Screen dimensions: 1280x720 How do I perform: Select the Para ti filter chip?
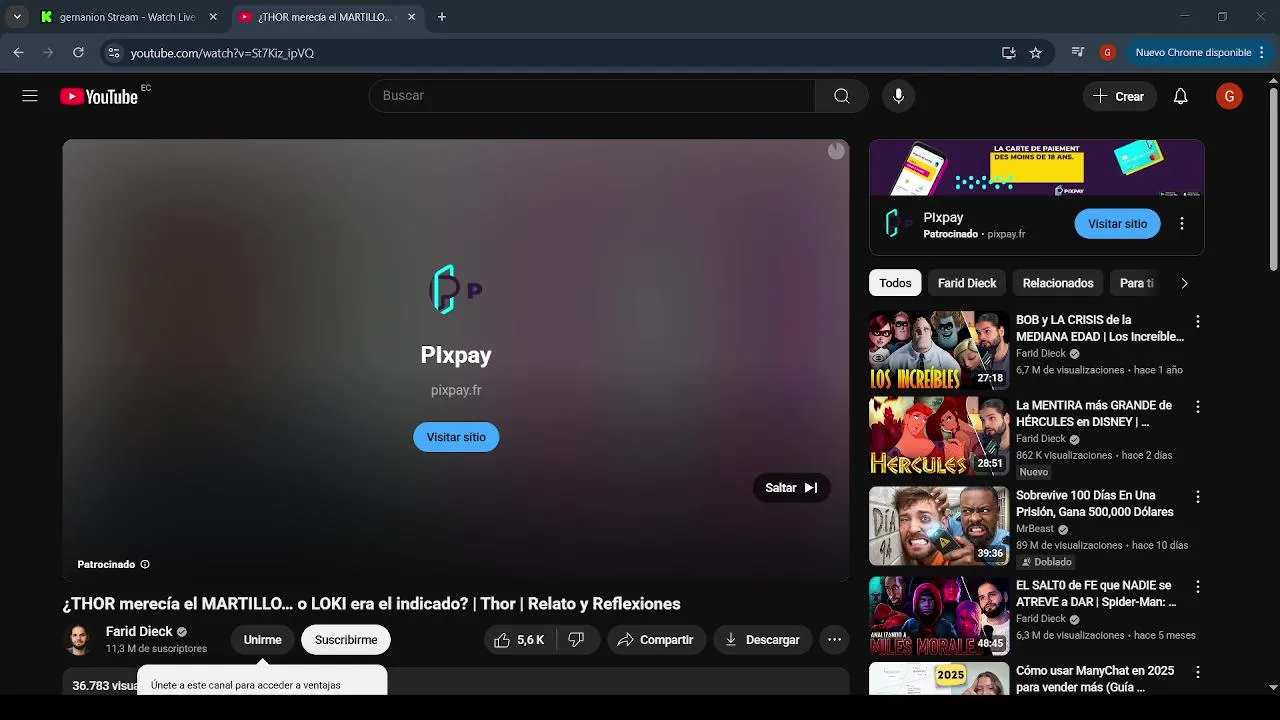click(x=1136, y=283)
